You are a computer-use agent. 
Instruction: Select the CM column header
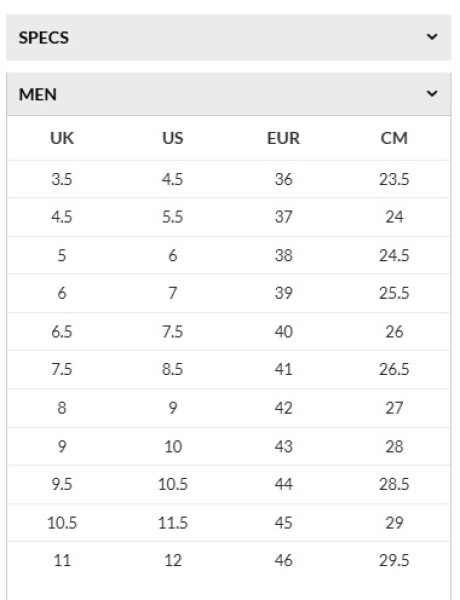point(394,138)
